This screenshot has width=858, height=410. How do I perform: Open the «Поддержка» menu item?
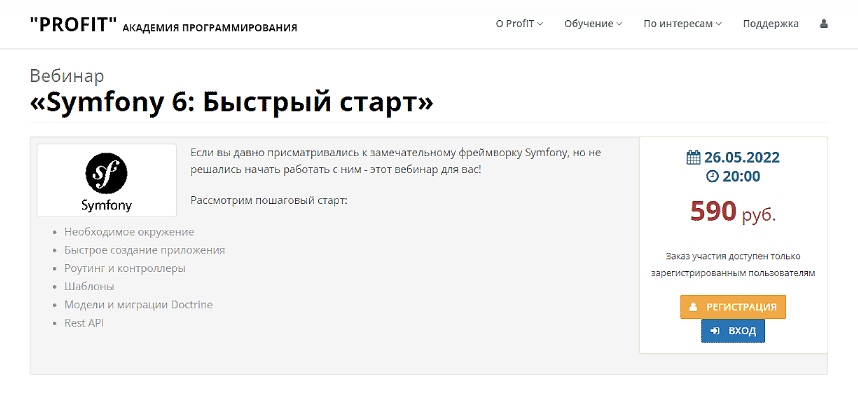(x=770, y=24)
